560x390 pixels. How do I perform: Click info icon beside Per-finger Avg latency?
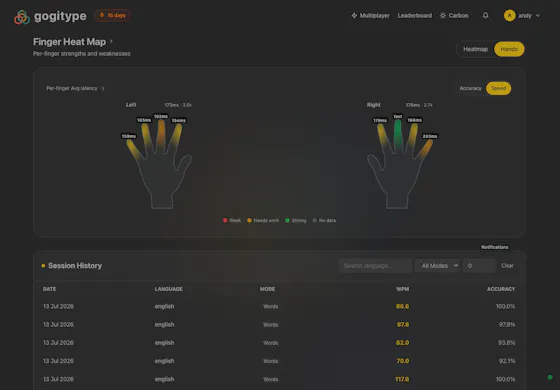tap(103, 89)
